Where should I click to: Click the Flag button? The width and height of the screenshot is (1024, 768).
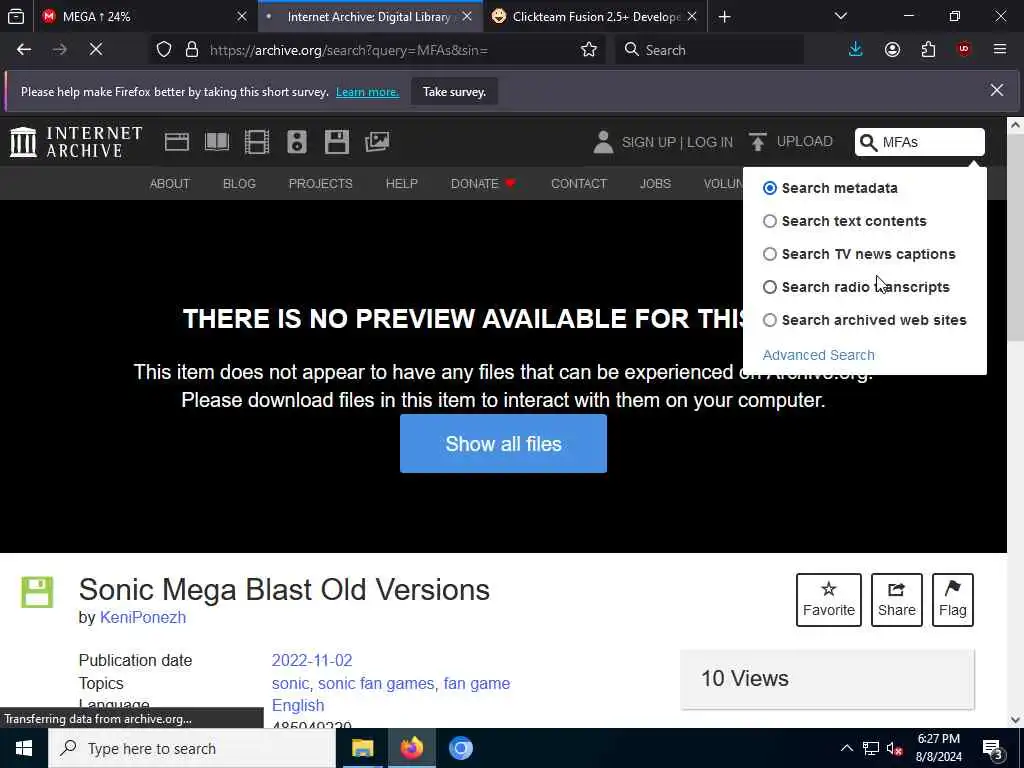[953, 600]
